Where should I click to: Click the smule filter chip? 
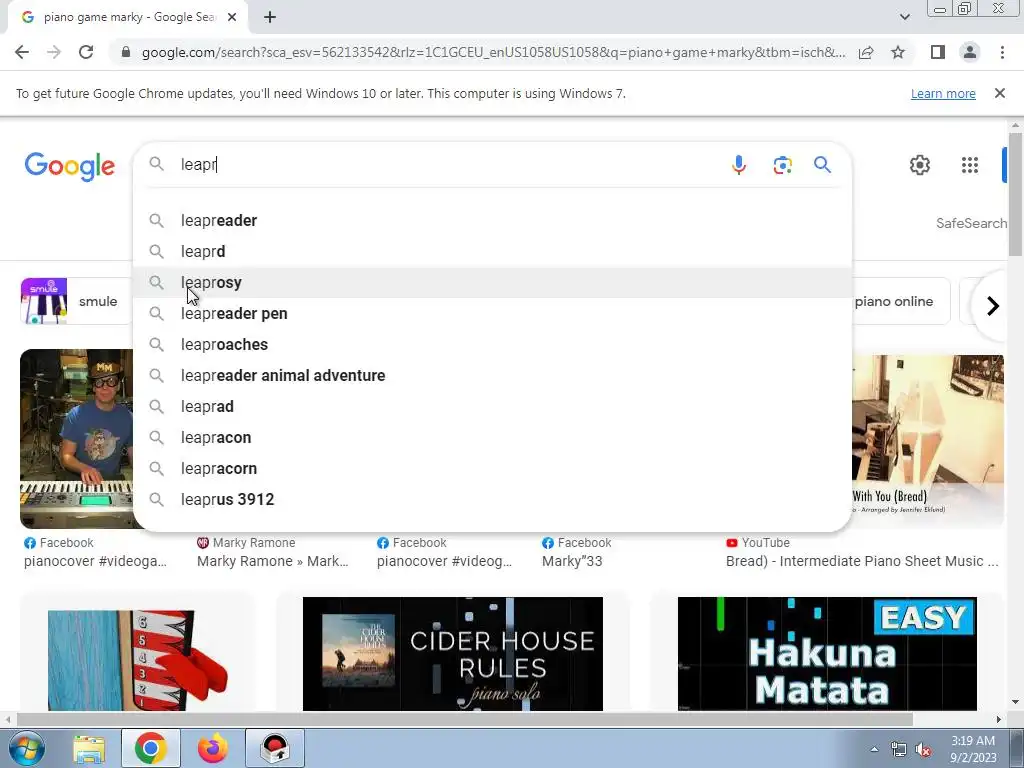[76, 301]
